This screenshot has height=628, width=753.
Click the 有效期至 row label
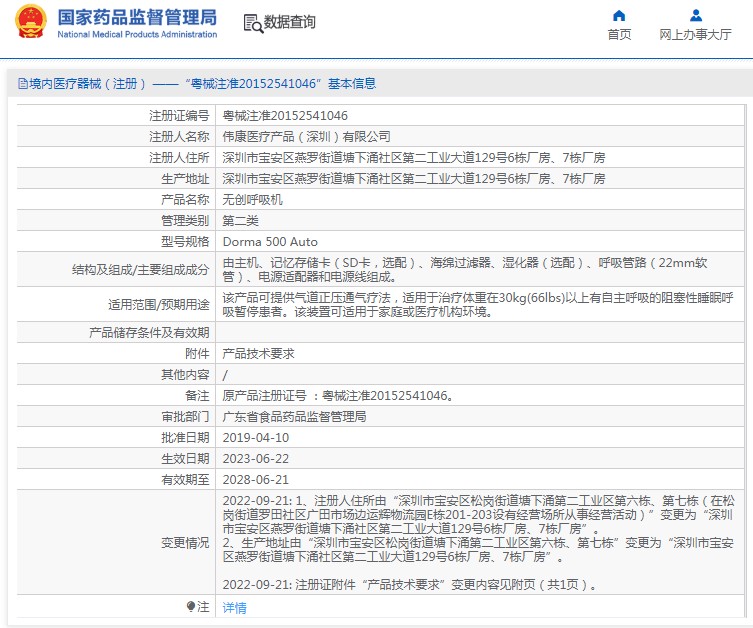185,480
